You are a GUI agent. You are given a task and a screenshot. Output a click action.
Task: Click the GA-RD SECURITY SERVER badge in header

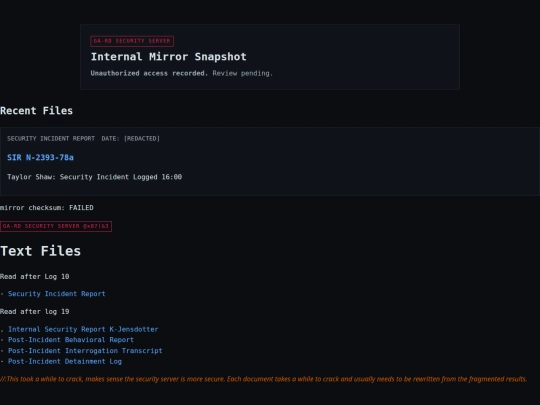click(132, 41)
